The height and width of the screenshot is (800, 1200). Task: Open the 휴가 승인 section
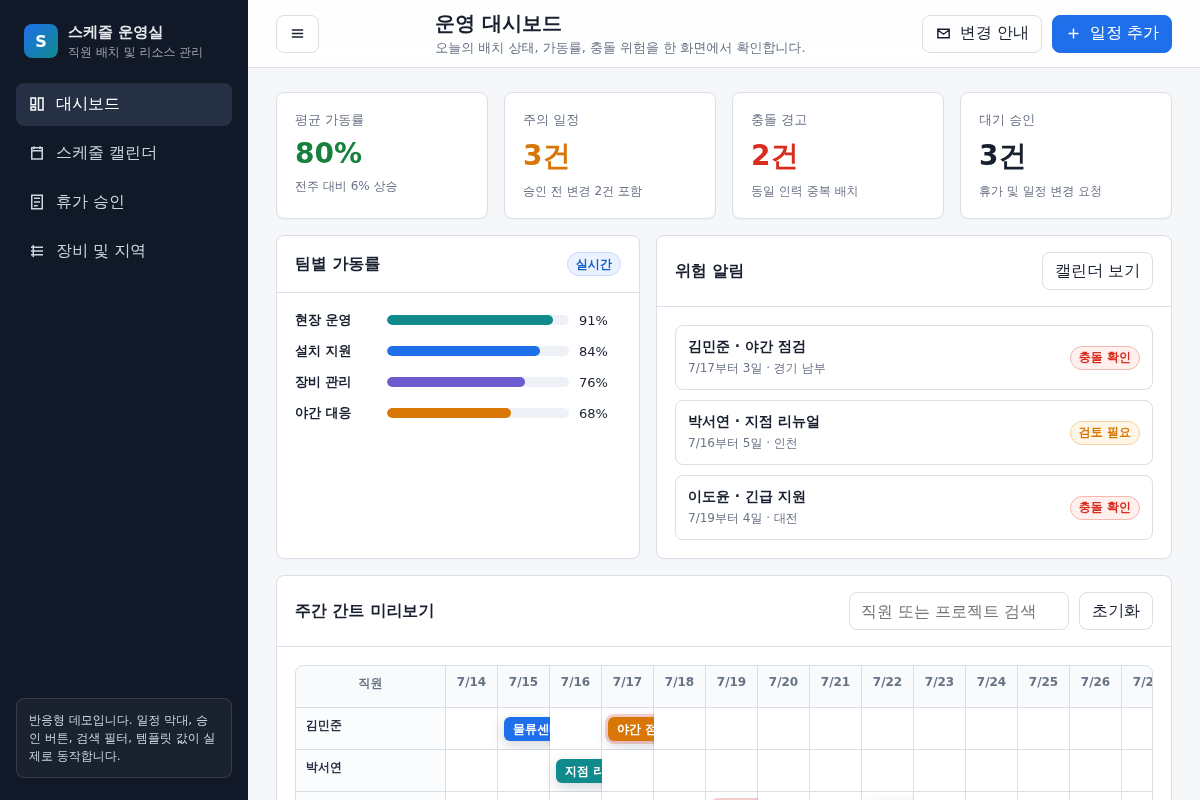coord(124,202)
